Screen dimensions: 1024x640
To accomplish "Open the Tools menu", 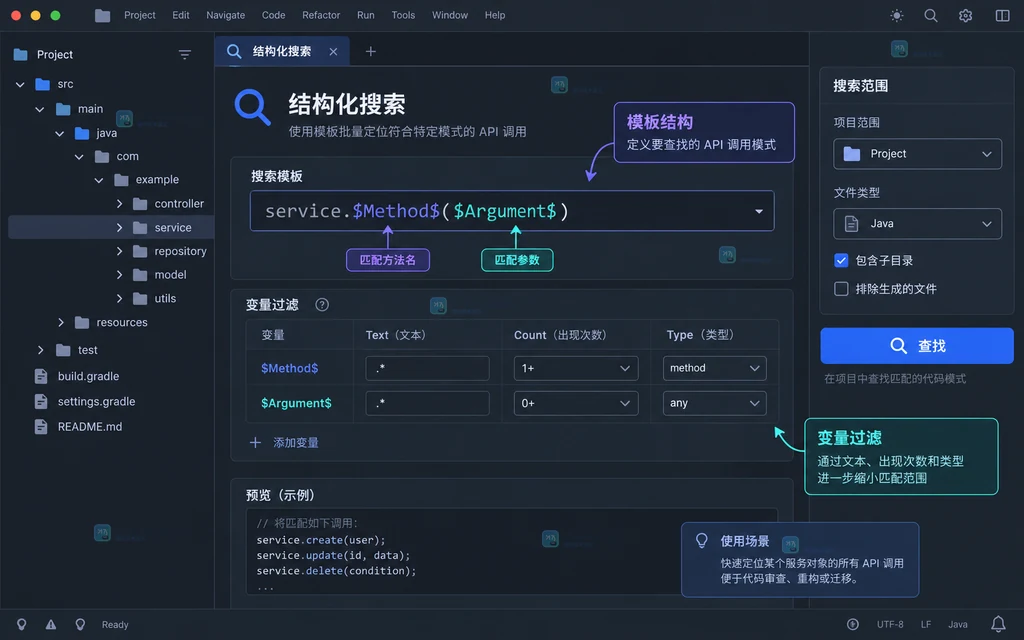I will click(x=403, y=15).
